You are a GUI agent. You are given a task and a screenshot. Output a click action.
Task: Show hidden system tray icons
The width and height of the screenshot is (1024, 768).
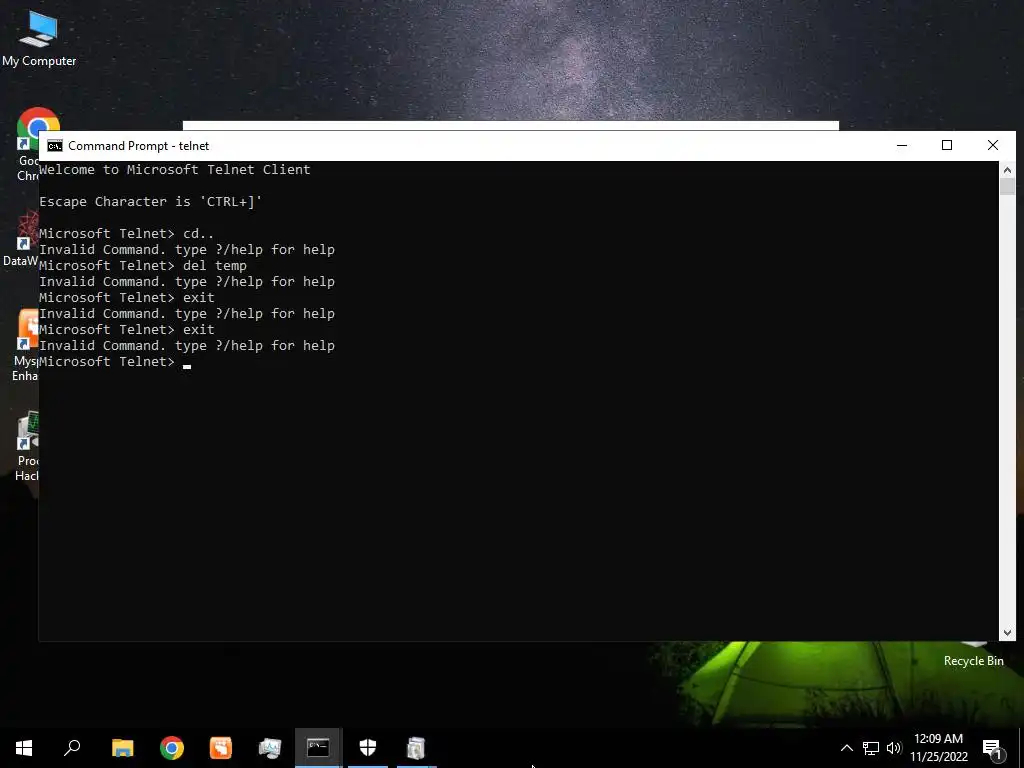tap(846, 748)
